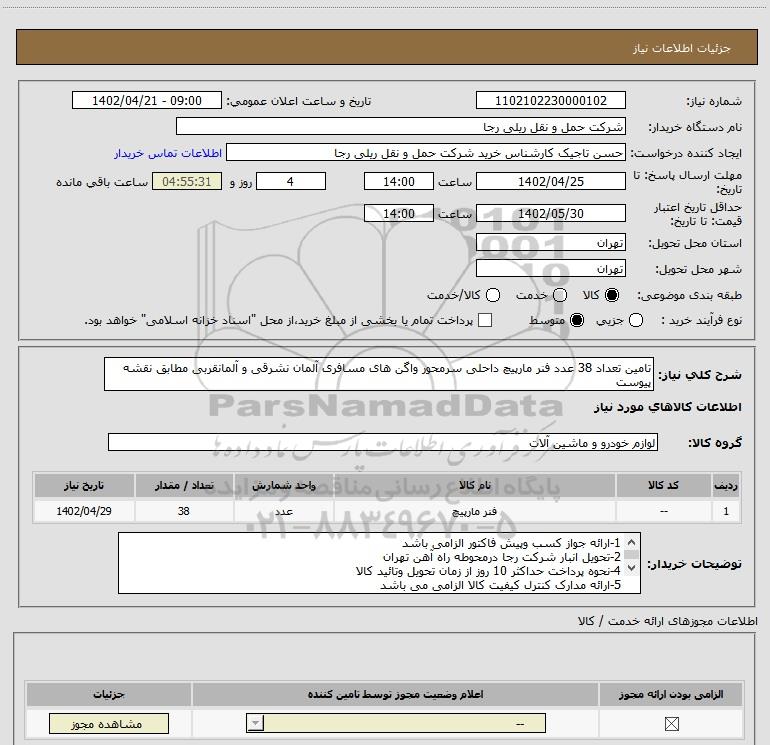Toggle the الزامی بودن ارائه مجوز checkbox

(671, 723)
